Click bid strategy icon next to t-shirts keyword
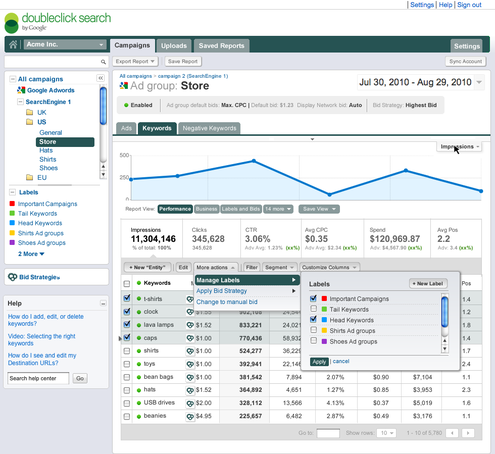This screenshot has height=454, width=495. pyautogui.click(x=190, y=299)
